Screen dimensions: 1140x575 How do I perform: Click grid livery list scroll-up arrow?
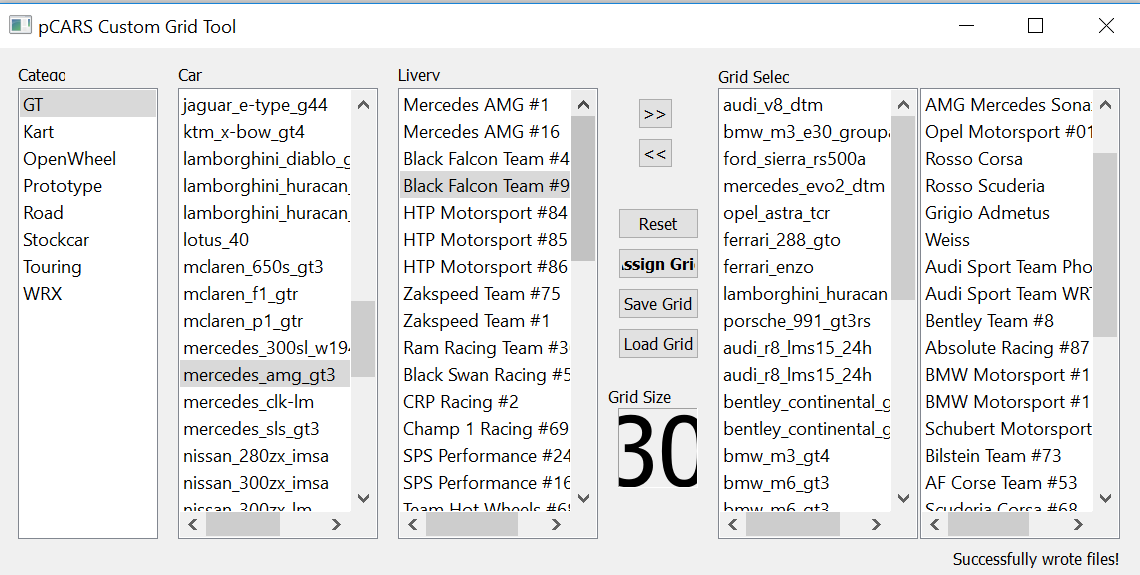[1106, 105]
